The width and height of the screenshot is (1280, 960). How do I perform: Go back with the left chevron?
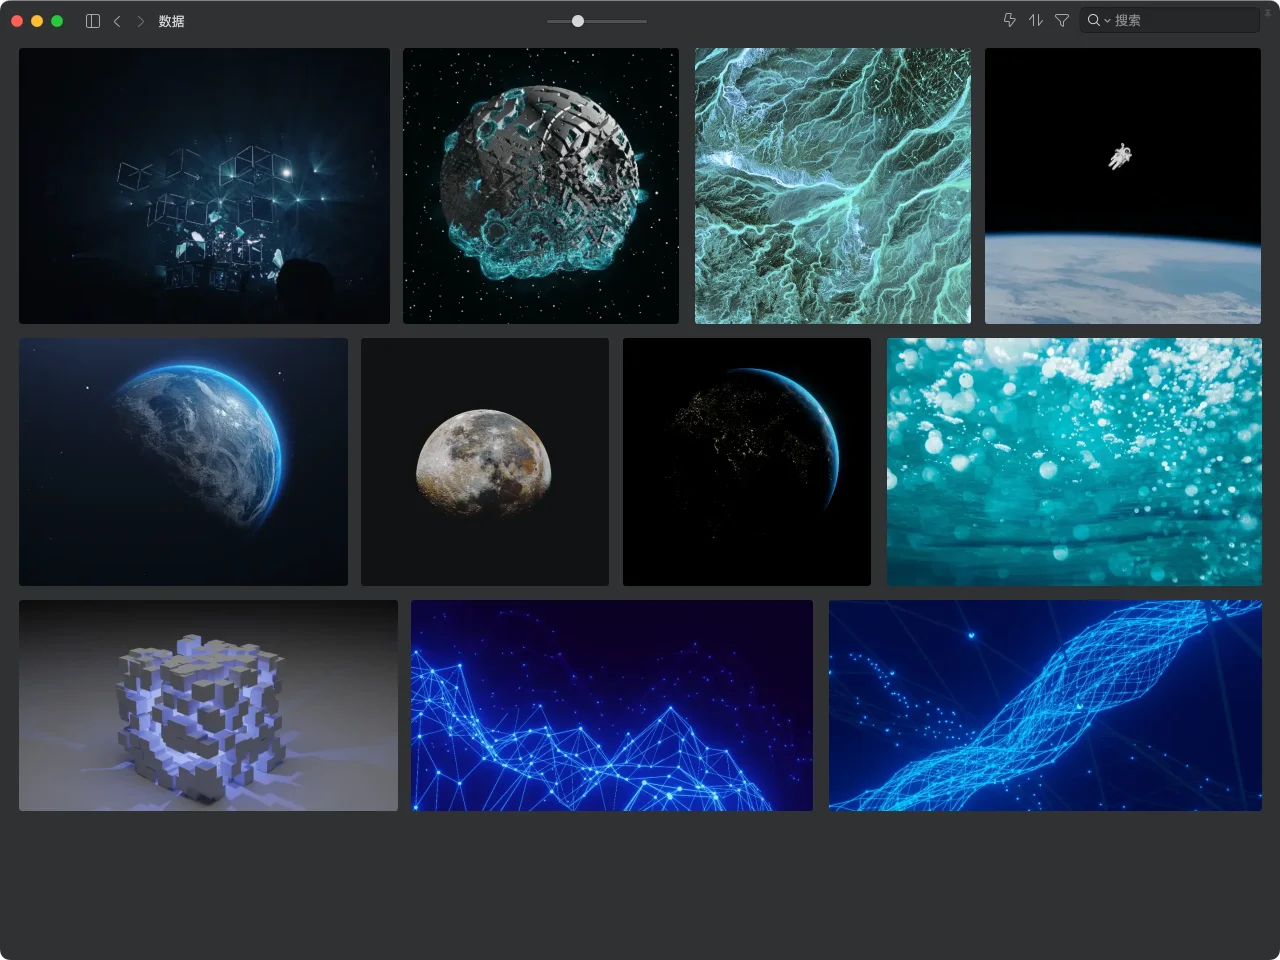[117, 21]
